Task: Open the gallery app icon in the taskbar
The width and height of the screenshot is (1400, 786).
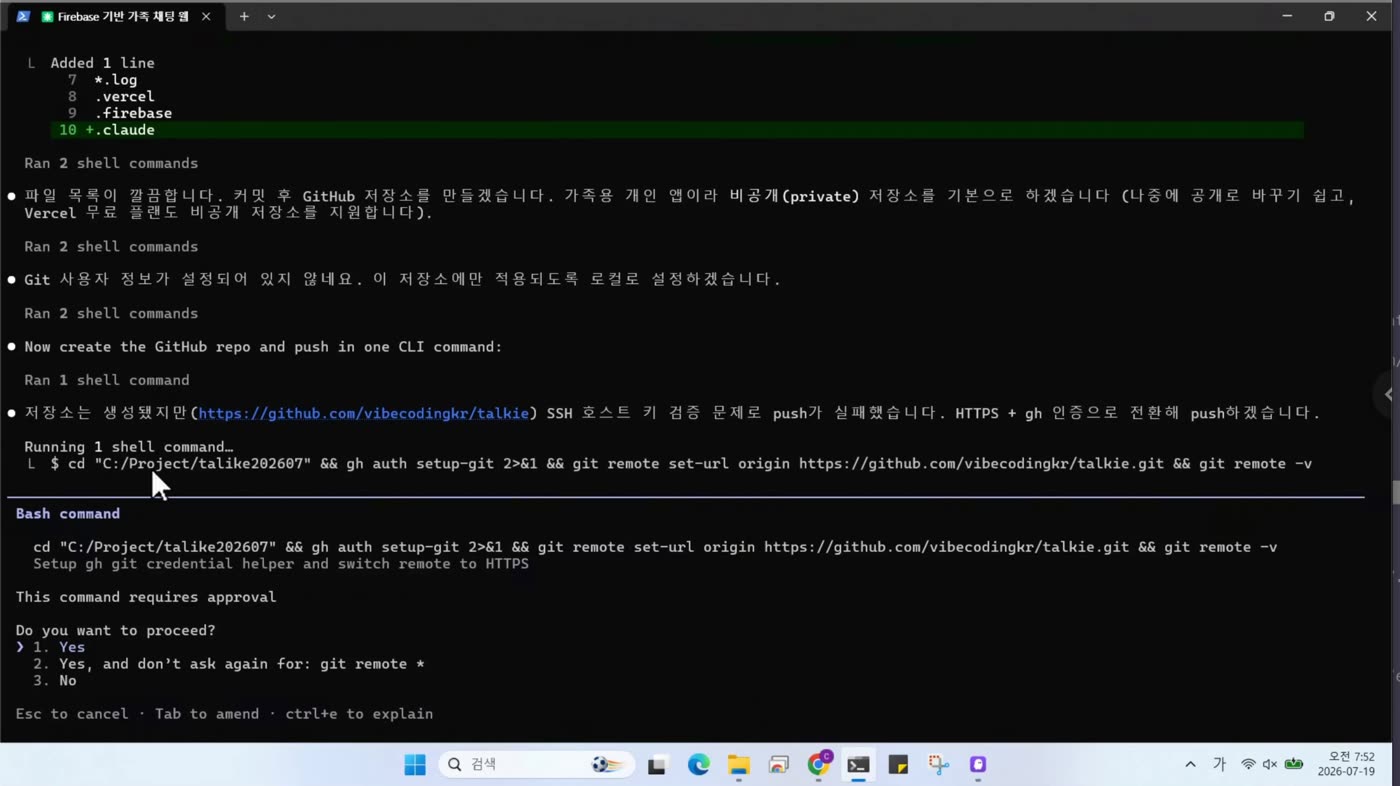Action: pos(778,765)
